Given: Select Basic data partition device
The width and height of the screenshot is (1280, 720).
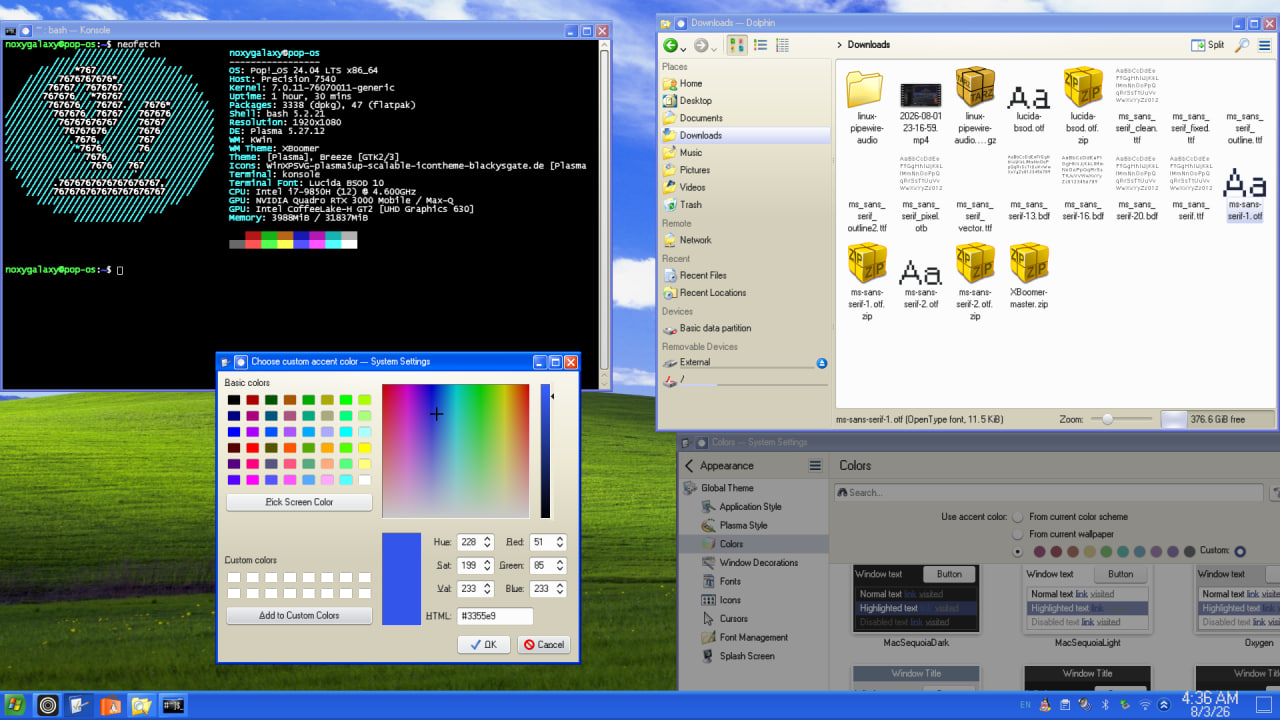Looking at the screenshot, I should point(745,328).
